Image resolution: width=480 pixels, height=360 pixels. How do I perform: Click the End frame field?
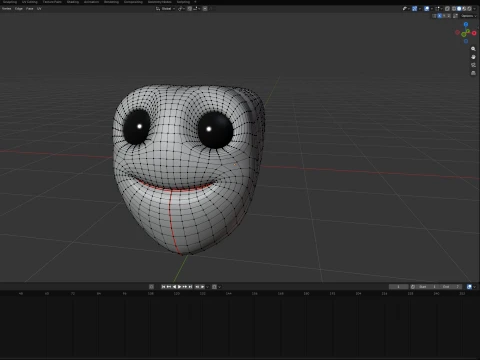[450, 287]
